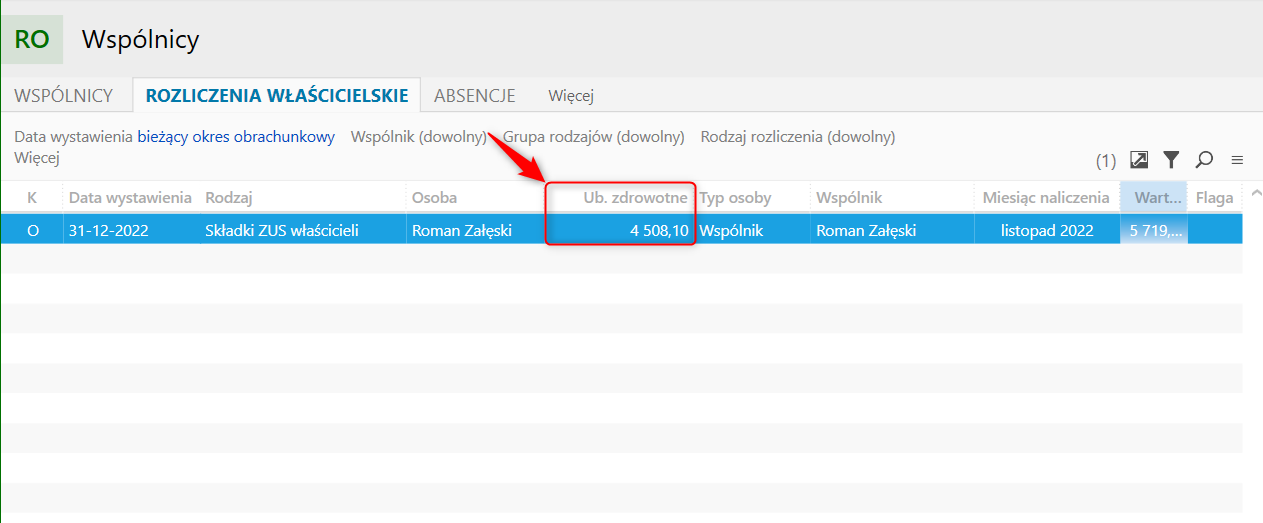Screen dimensions: 1263x523
Task: Sort by the Data wystawienia column header
Action: pos(130,198)
